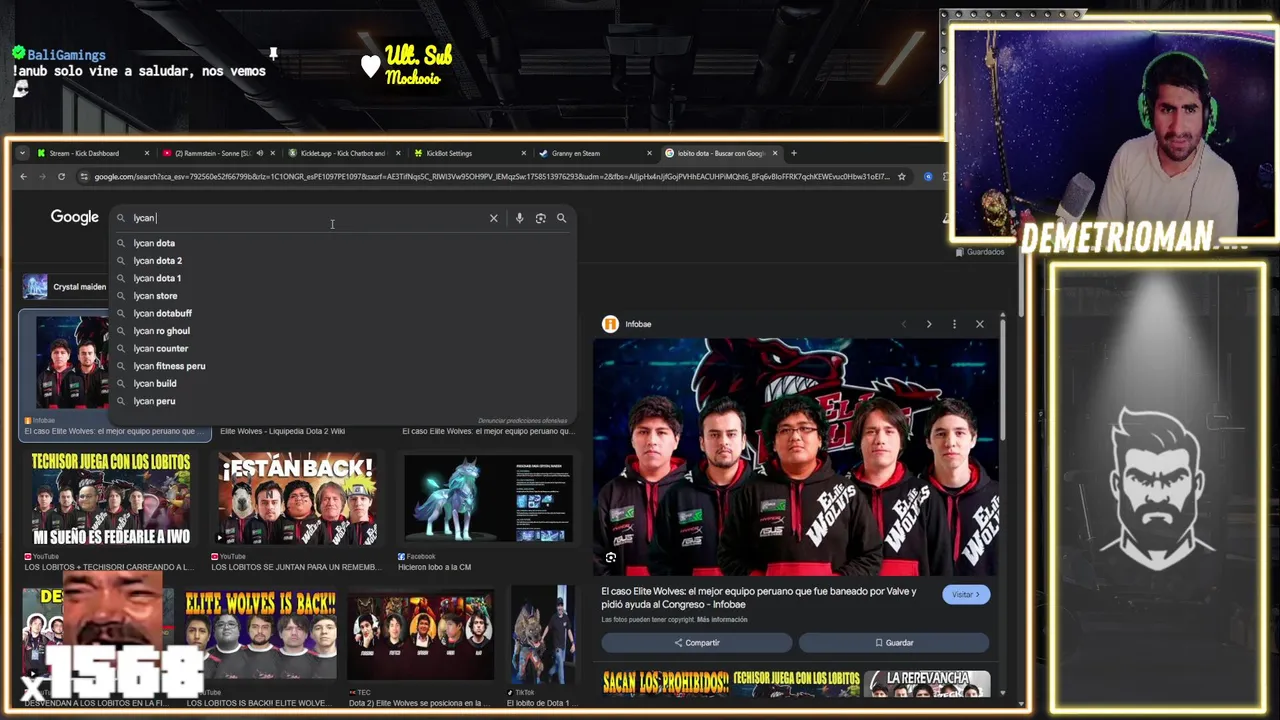This screenshot has width=1280, height=720.
Task: Click the URL address bar
Action: point(491,177)
